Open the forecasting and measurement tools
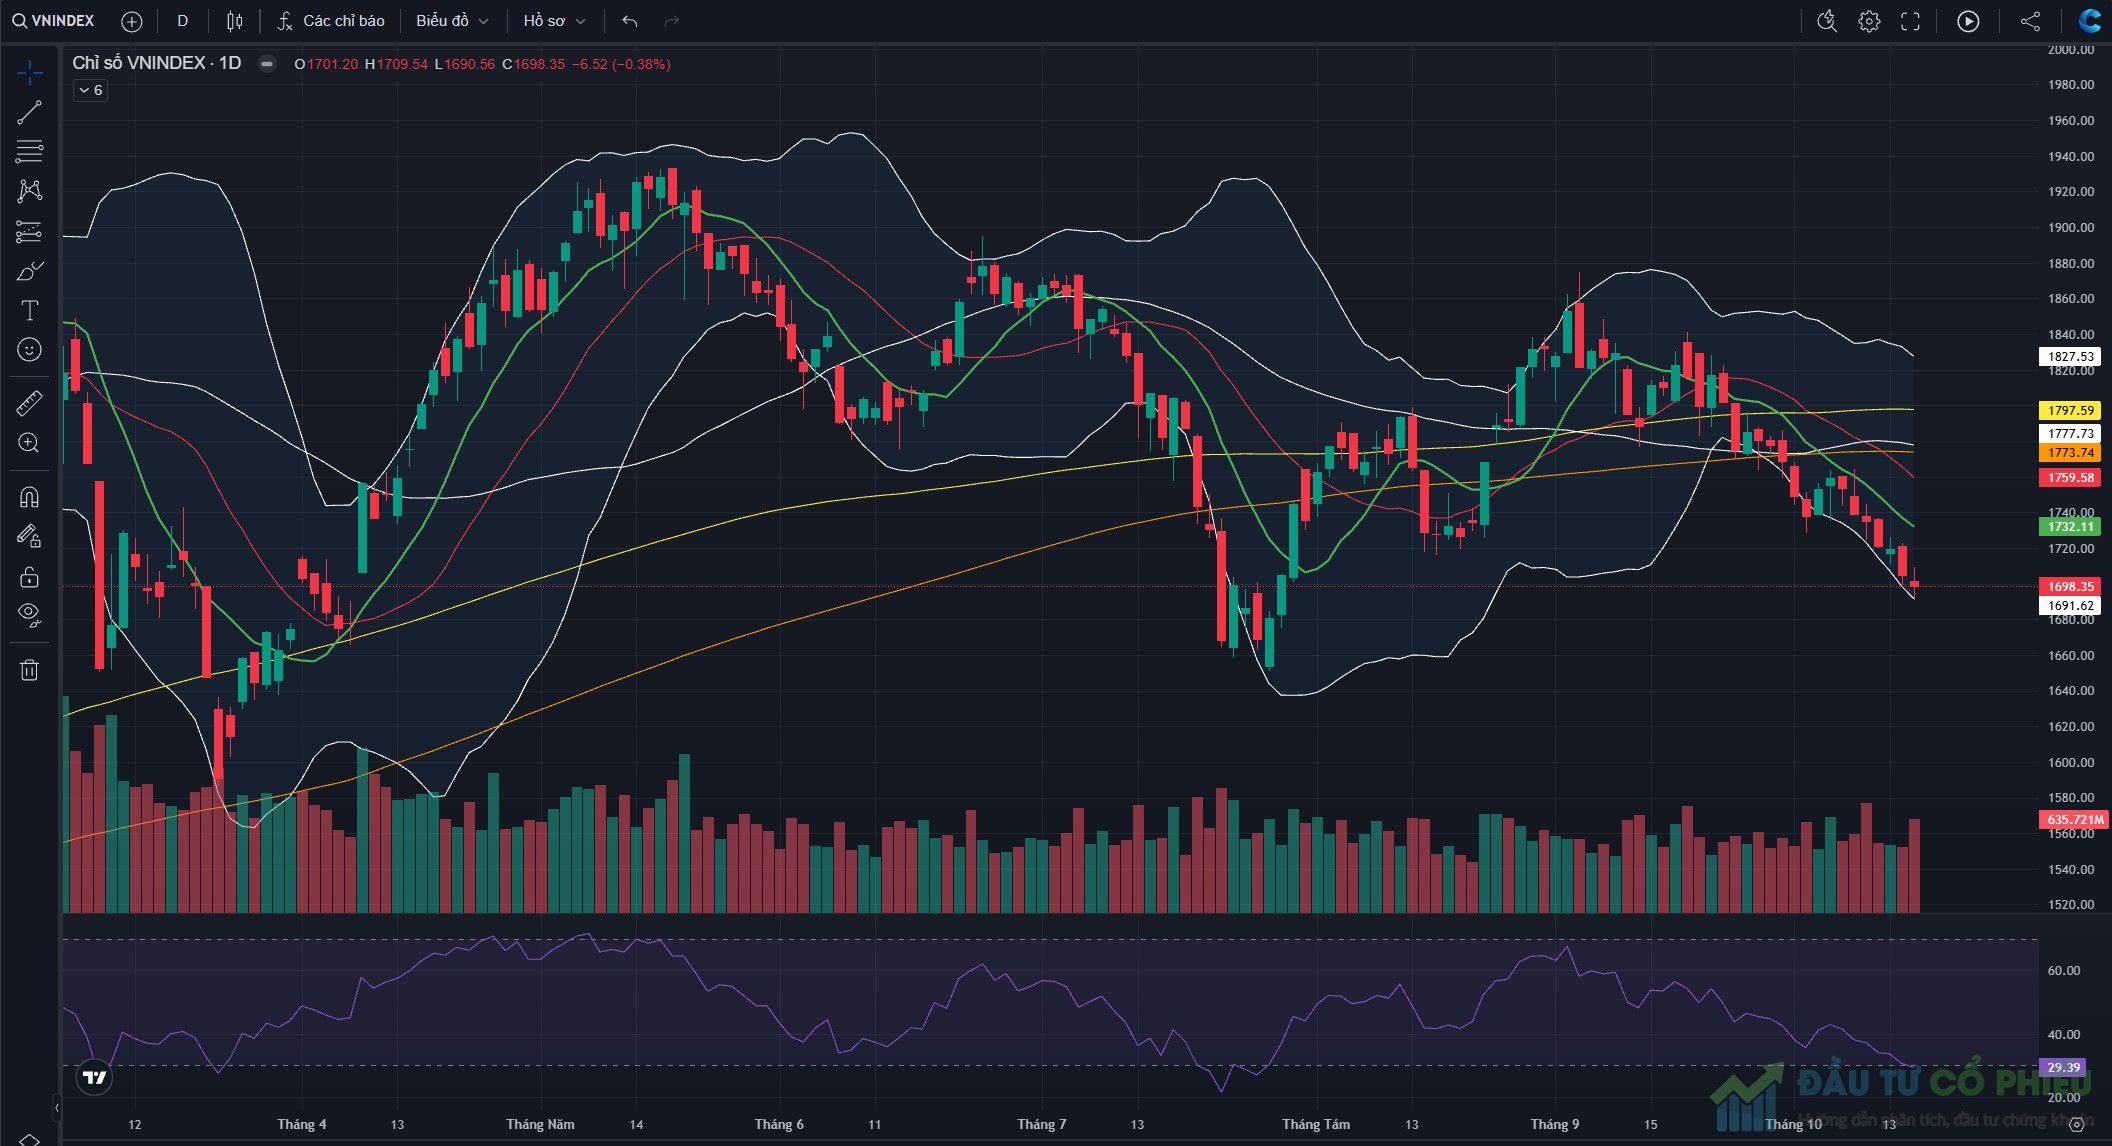The image size is (2112, 1146). 29,232
